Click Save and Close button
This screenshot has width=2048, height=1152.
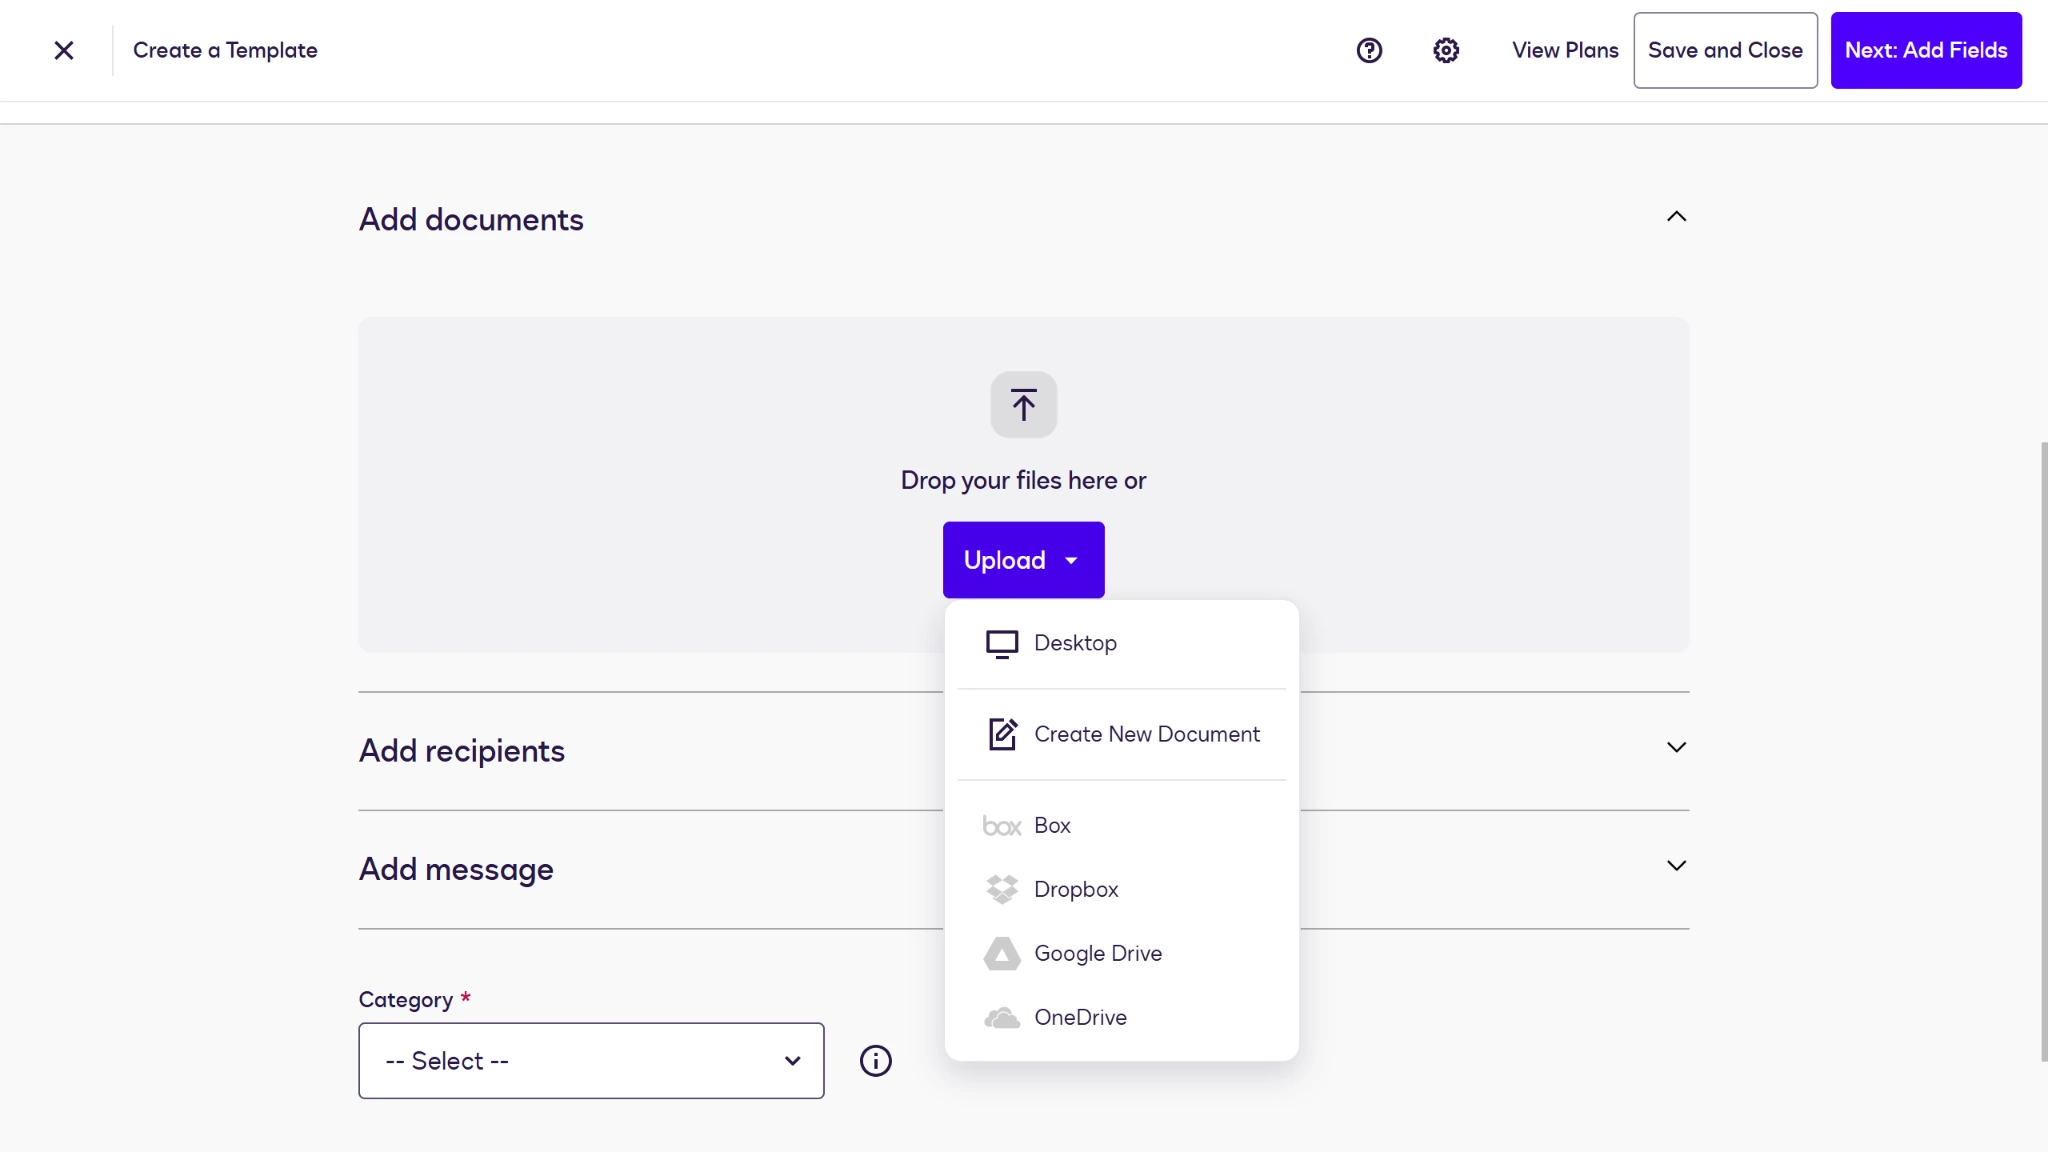pyautogui.click(x=1725, y=50)
